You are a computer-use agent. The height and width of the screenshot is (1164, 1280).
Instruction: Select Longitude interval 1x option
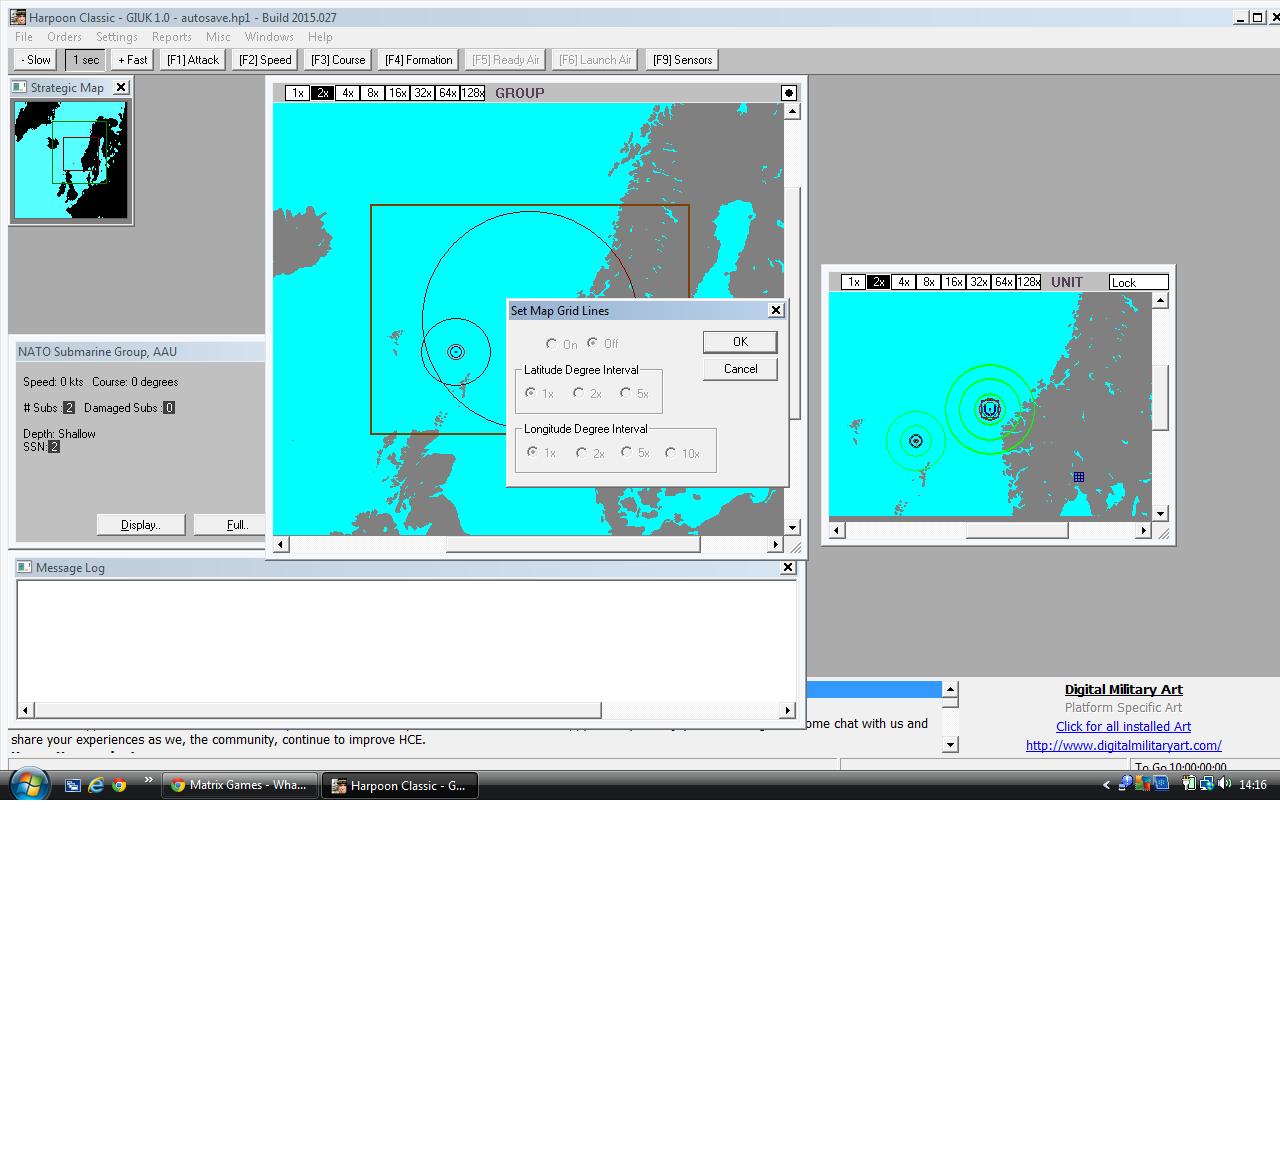point(533,452)
